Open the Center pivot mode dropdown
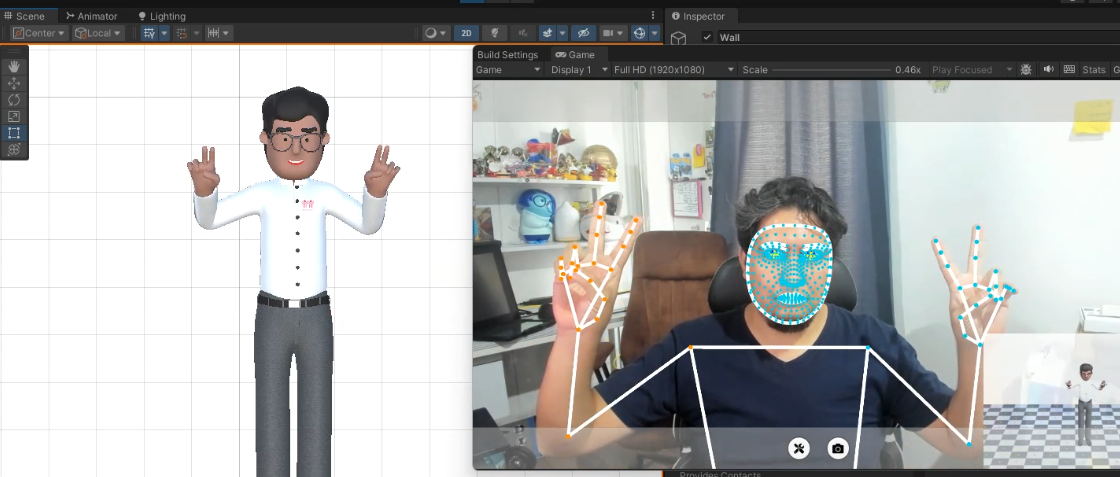This screenshot has width=1120, height=477. coord(39,33)
